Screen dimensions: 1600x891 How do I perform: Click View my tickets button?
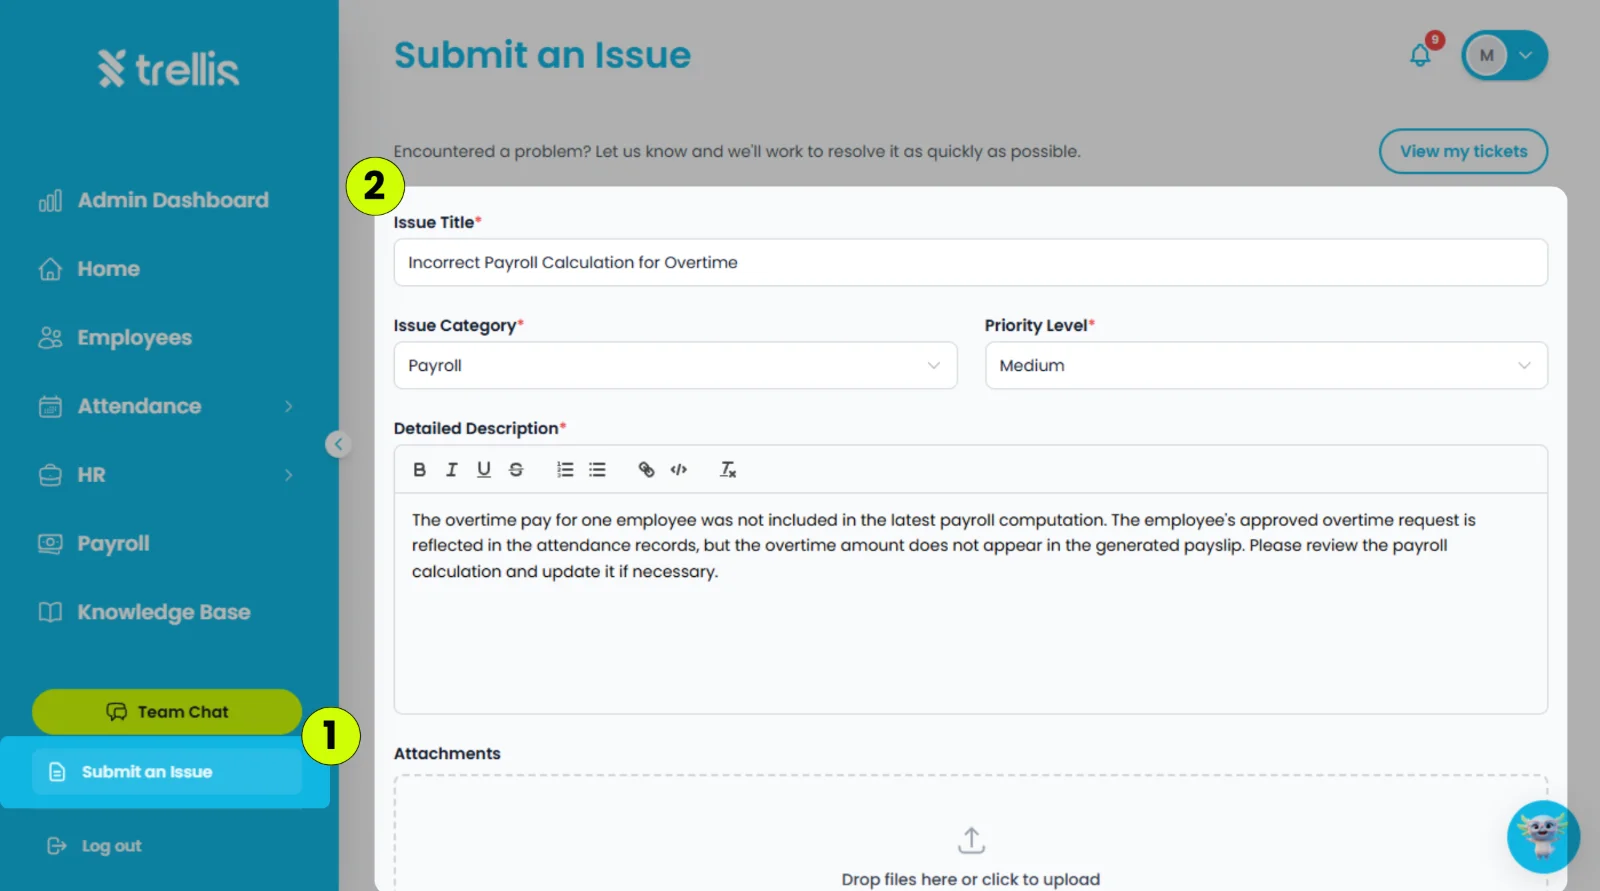pos(1463,151)
